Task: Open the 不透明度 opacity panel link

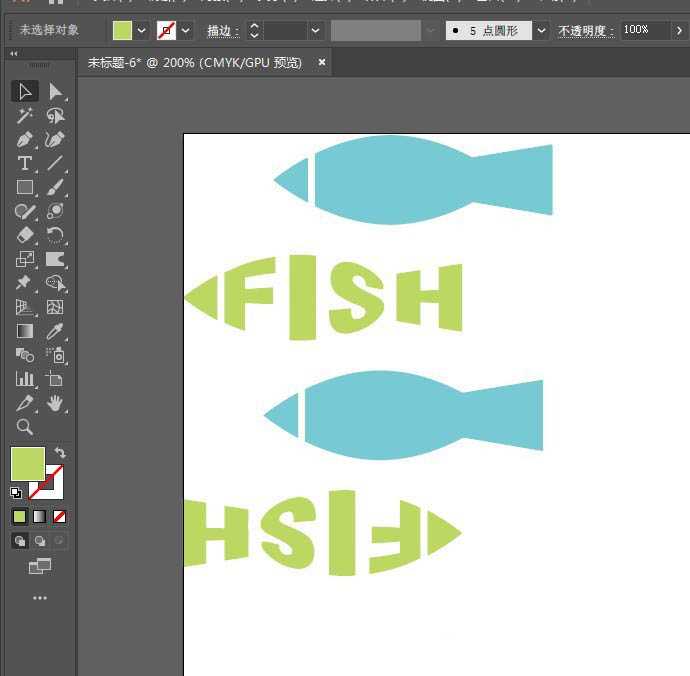Action: (585, 31)
